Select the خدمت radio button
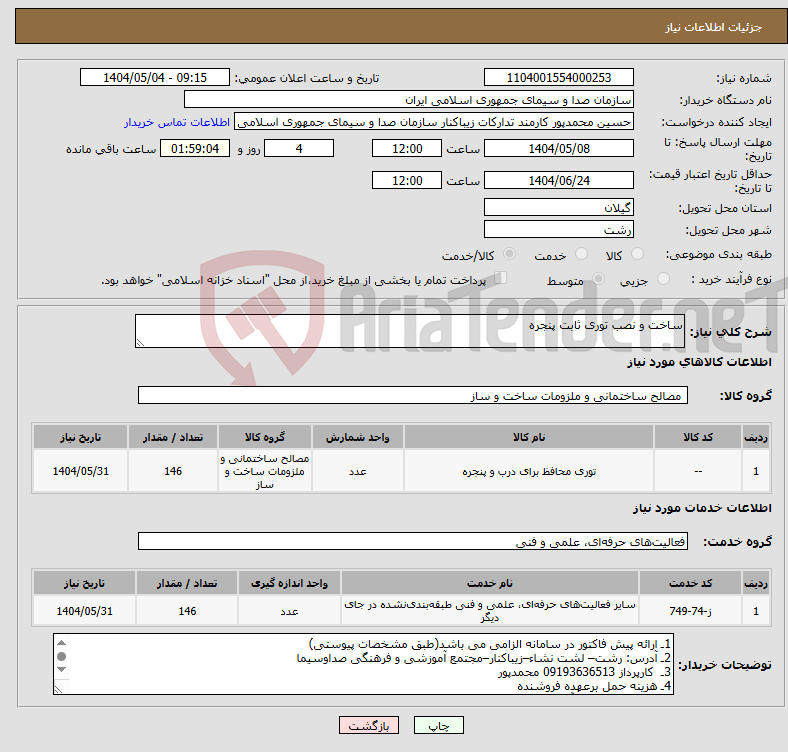The width and height of the screenshot is (788, 752). click(581, 254)
